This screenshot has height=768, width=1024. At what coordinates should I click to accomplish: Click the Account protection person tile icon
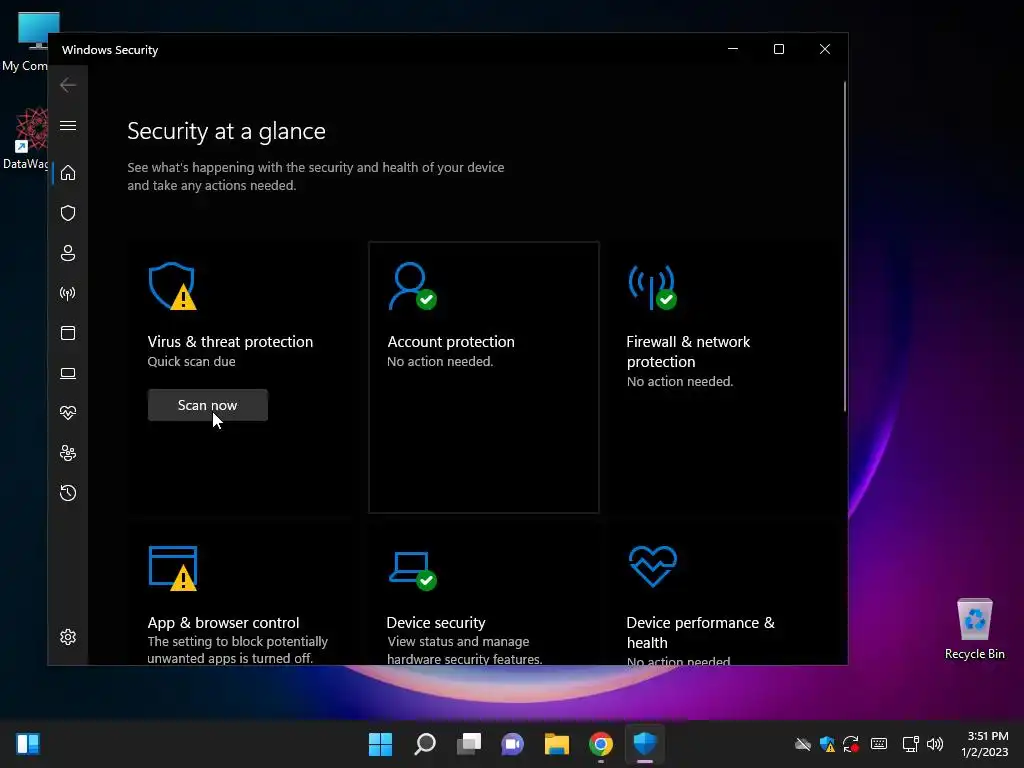[x=412, y=286]
